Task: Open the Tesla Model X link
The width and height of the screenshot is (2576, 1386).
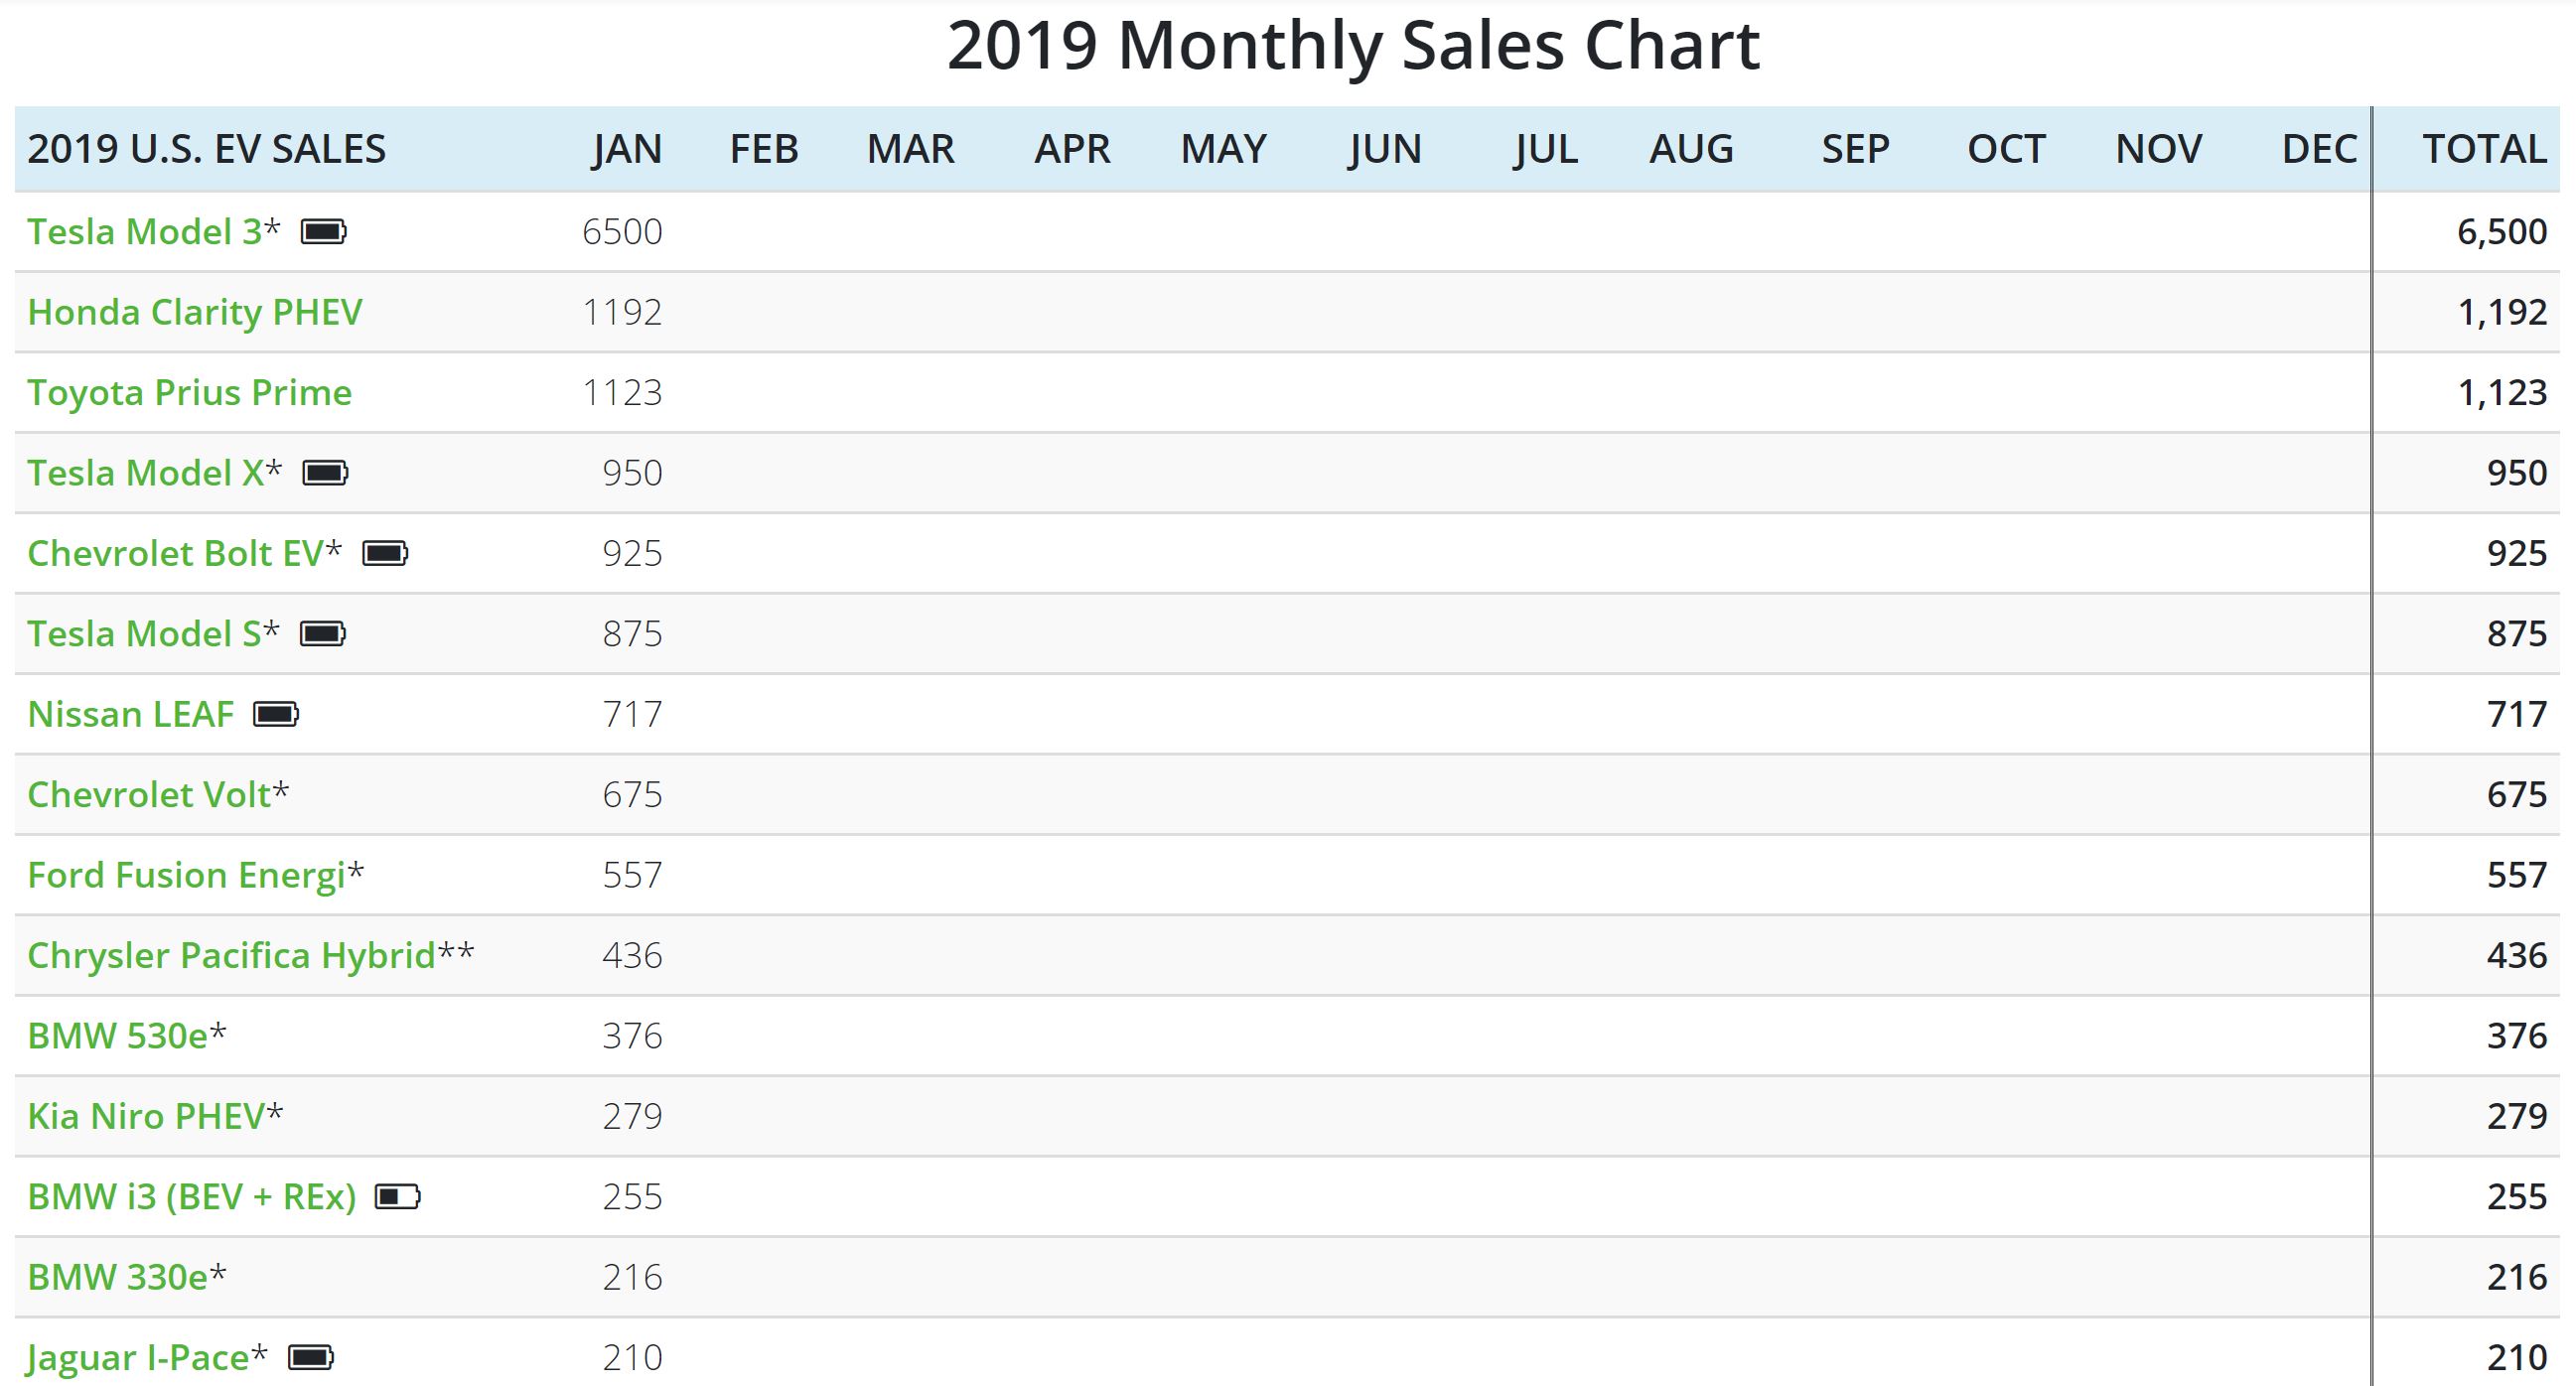Action: 146,473
